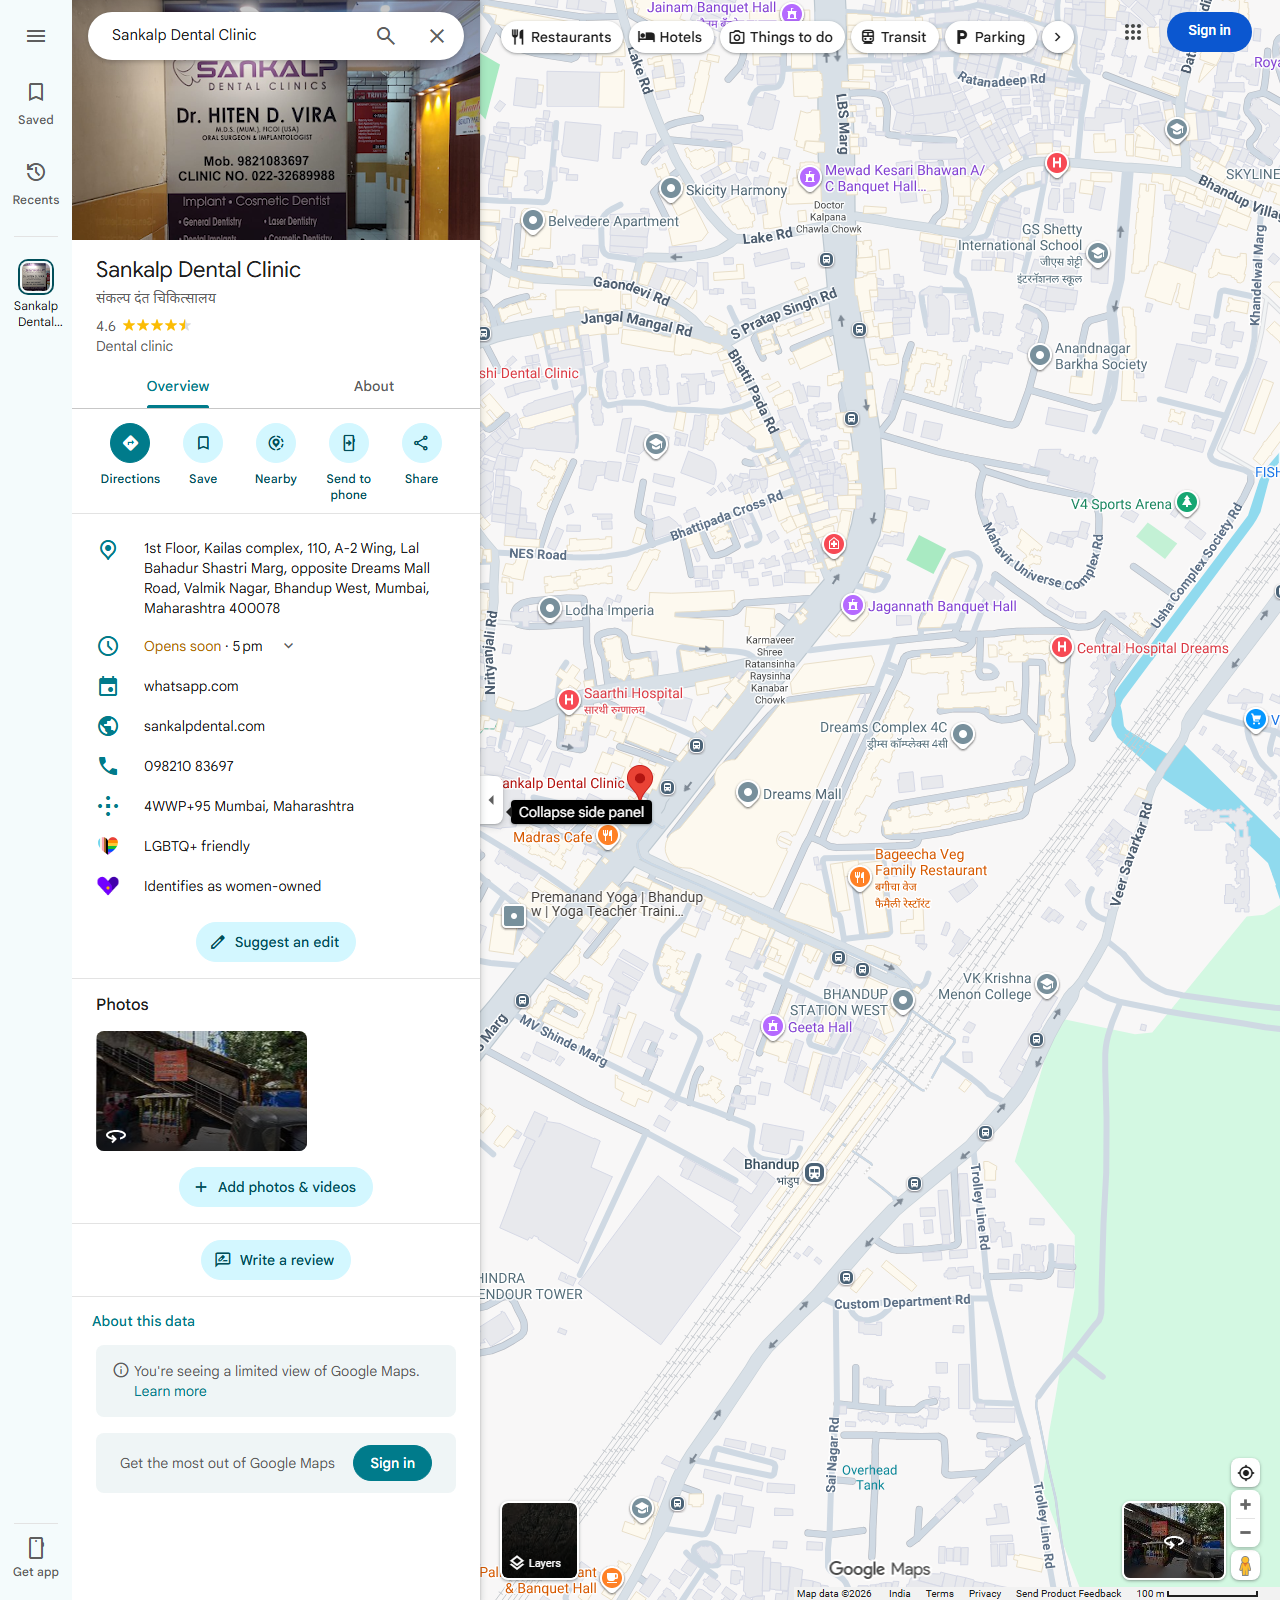Click Sign in in bottom banner
Image resolution: width=1280 pixels, height=1600 pixels.
tap(392, 1463)
